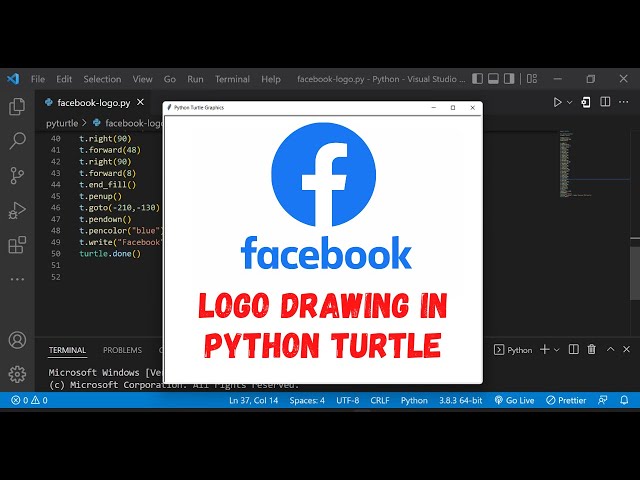Toggle the primary side bar layout

pyautogui.click(x=478, y=78)
